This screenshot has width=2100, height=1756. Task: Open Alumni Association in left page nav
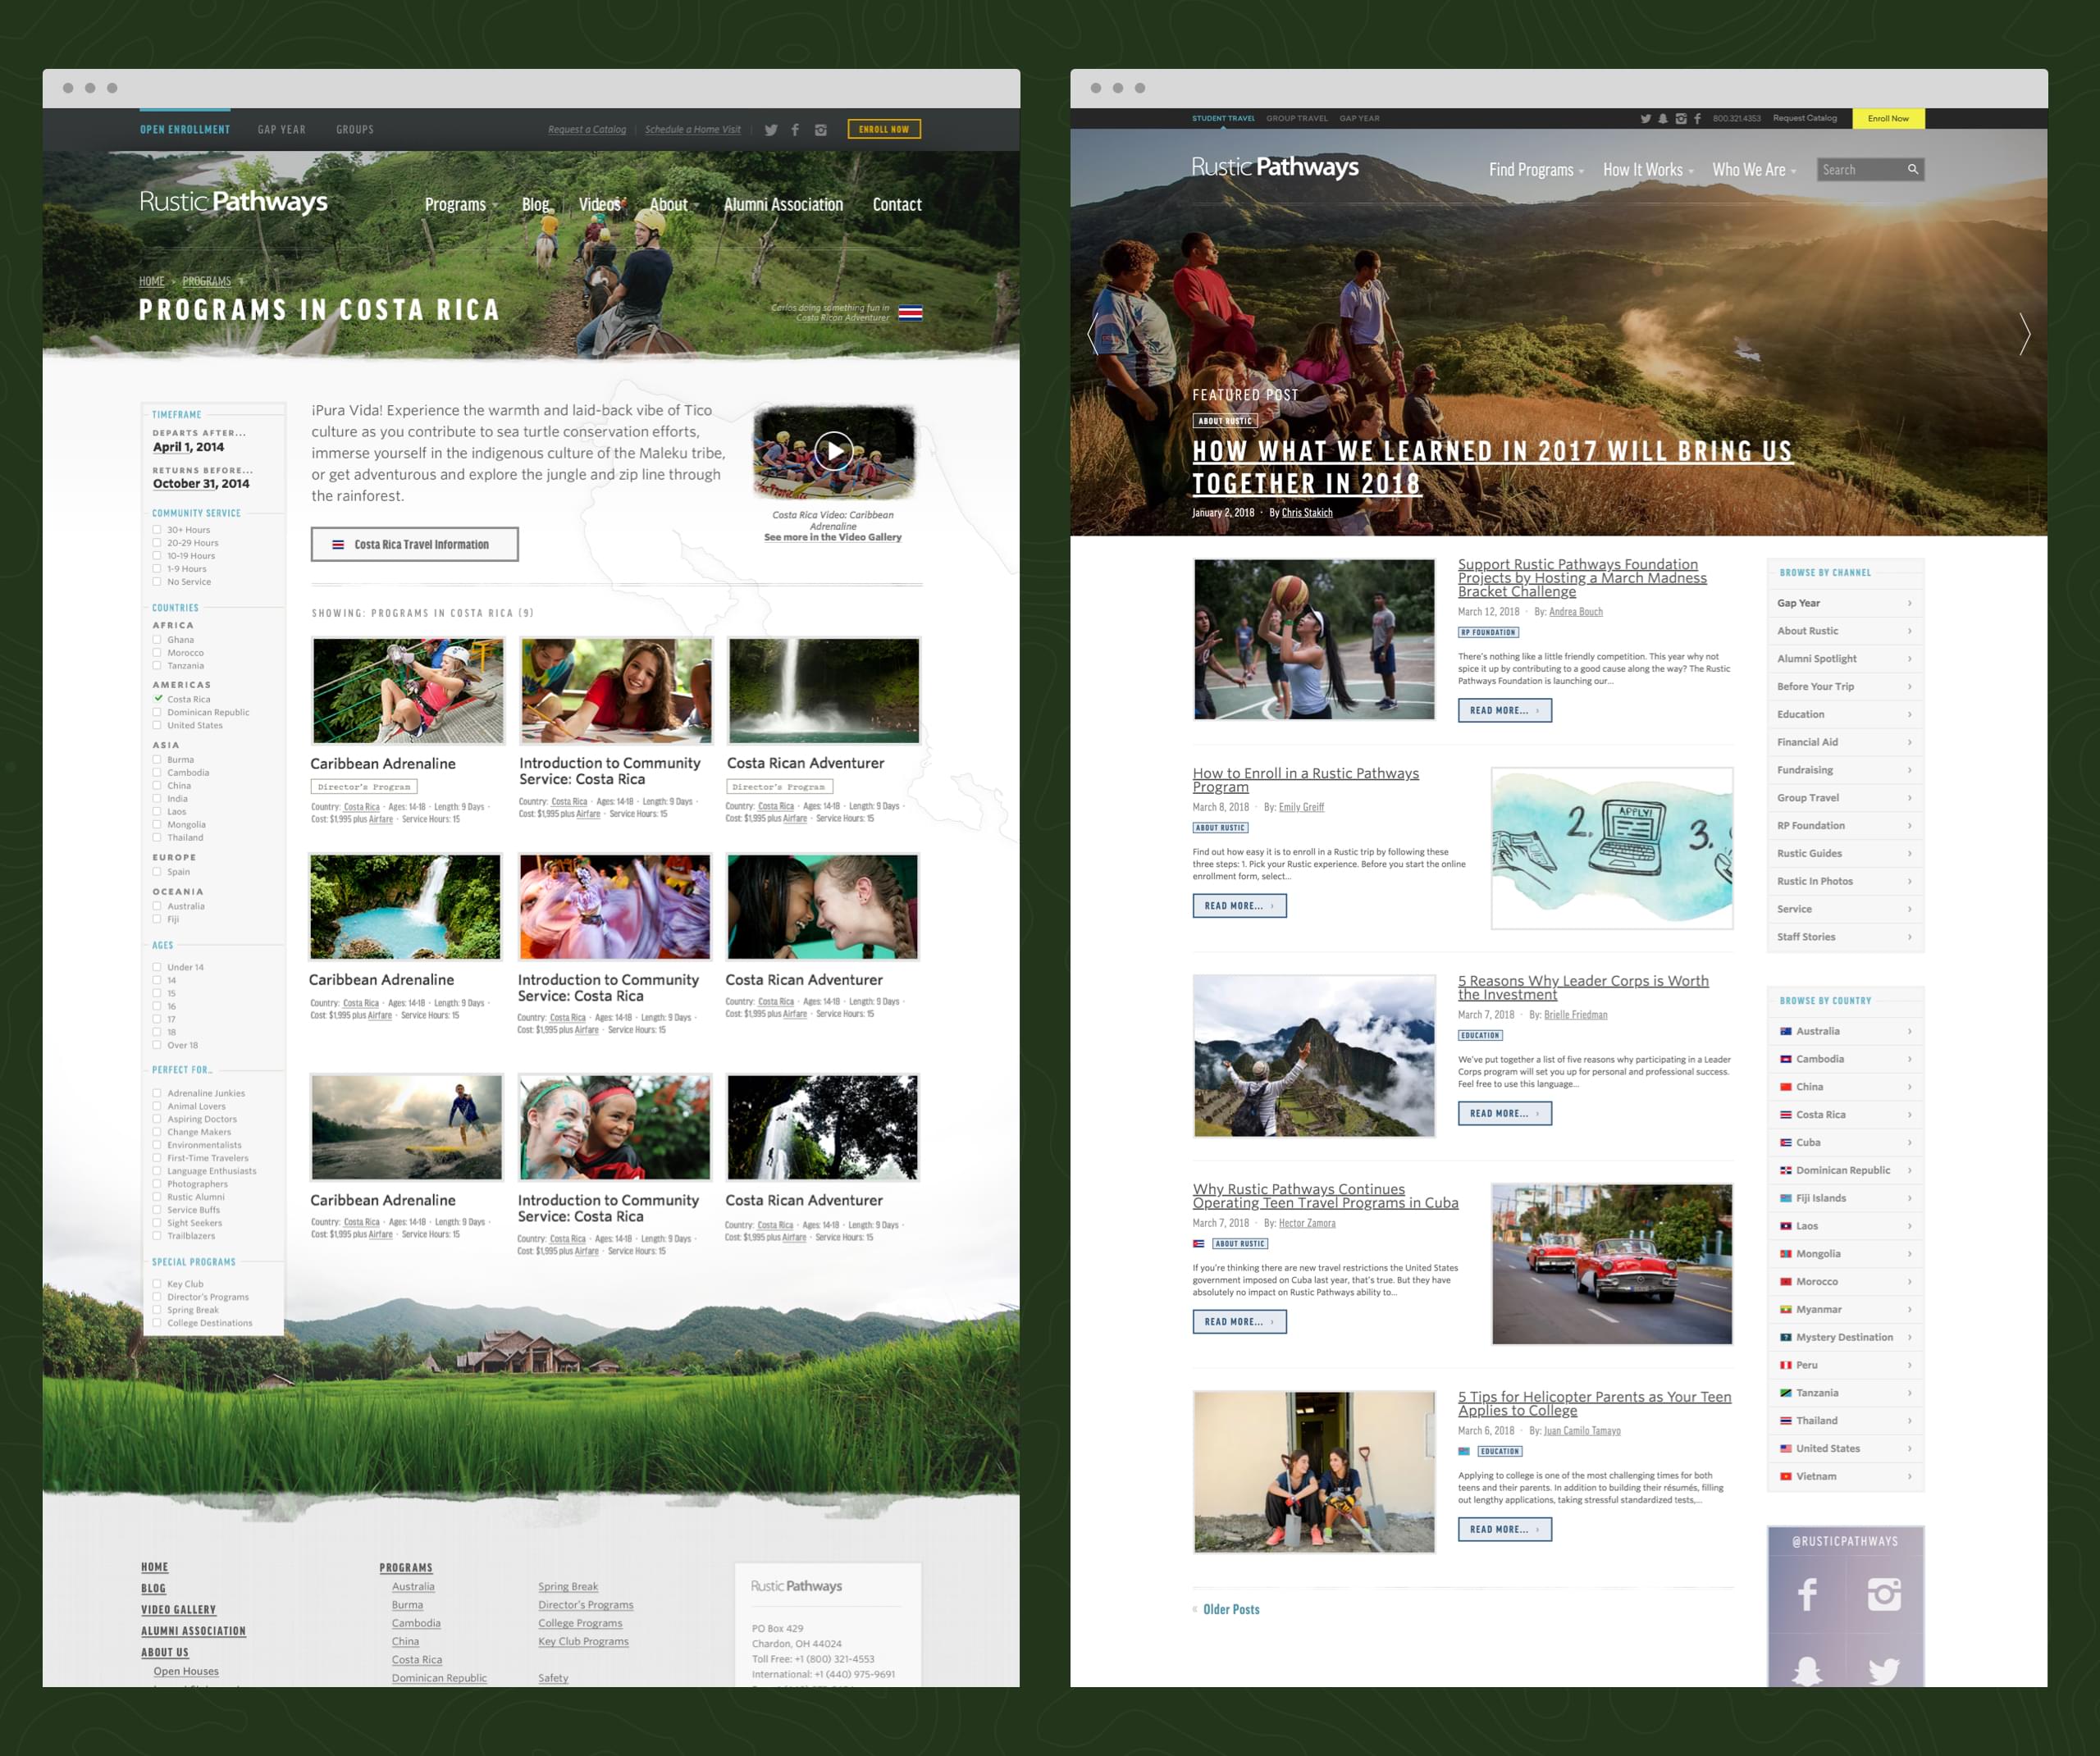pyautogui.click(x=783, y=204)
